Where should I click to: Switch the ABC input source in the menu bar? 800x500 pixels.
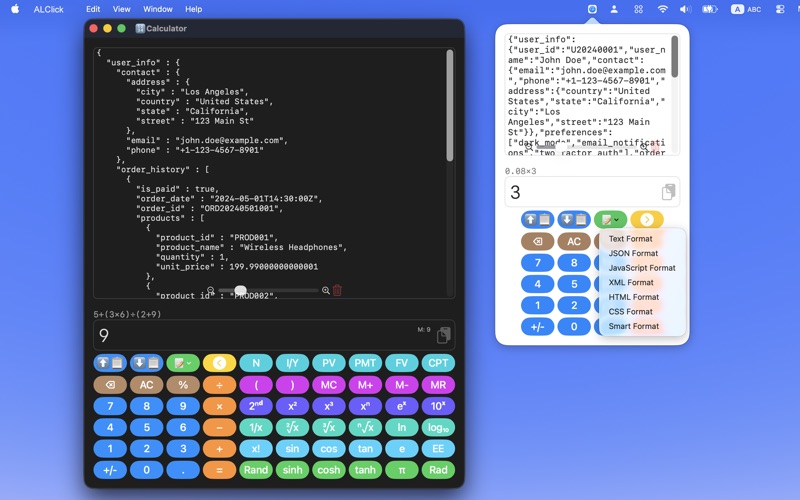[x=746, y=9]
